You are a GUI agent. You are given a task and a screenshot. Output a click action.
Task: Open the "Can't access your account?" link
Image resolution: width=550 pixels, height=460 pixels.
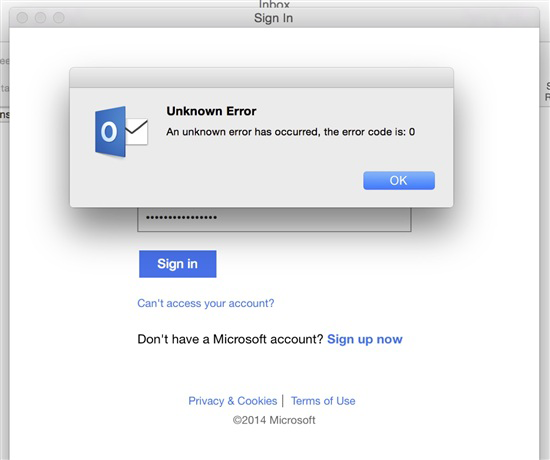tap(206, 303)
